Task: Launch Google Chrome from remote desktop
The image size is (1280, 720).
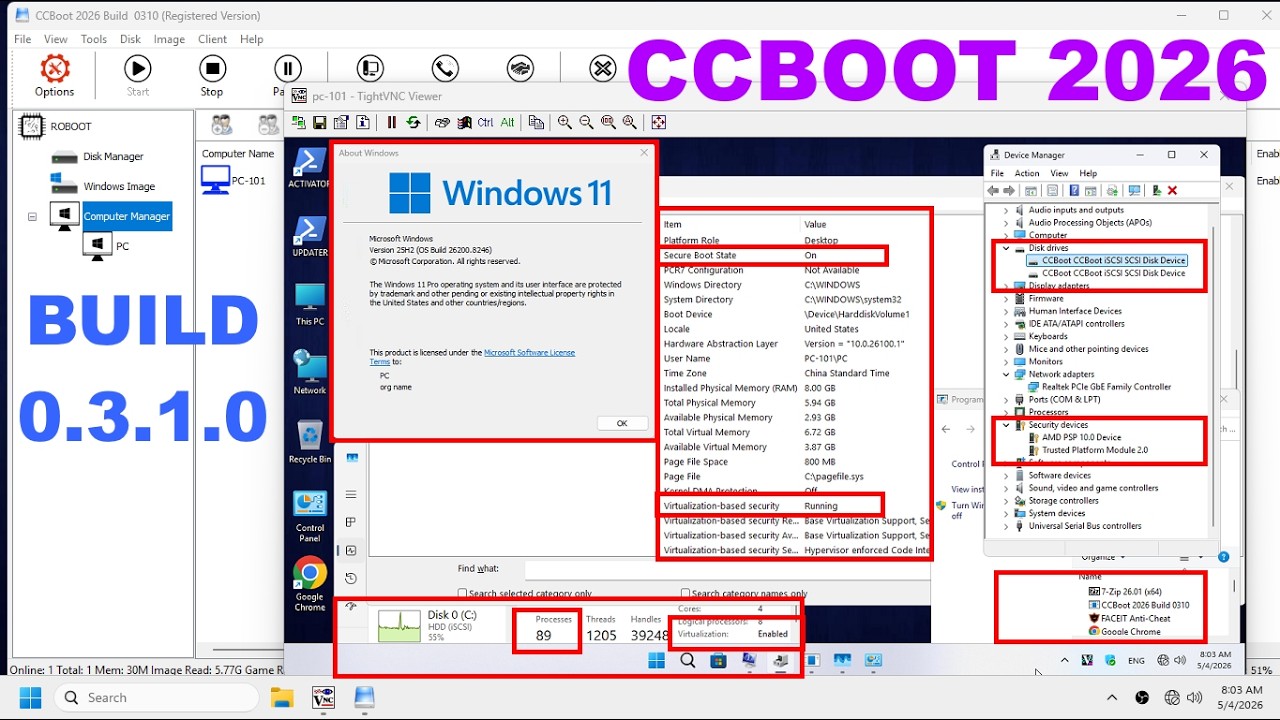Action: pos(309,584)
